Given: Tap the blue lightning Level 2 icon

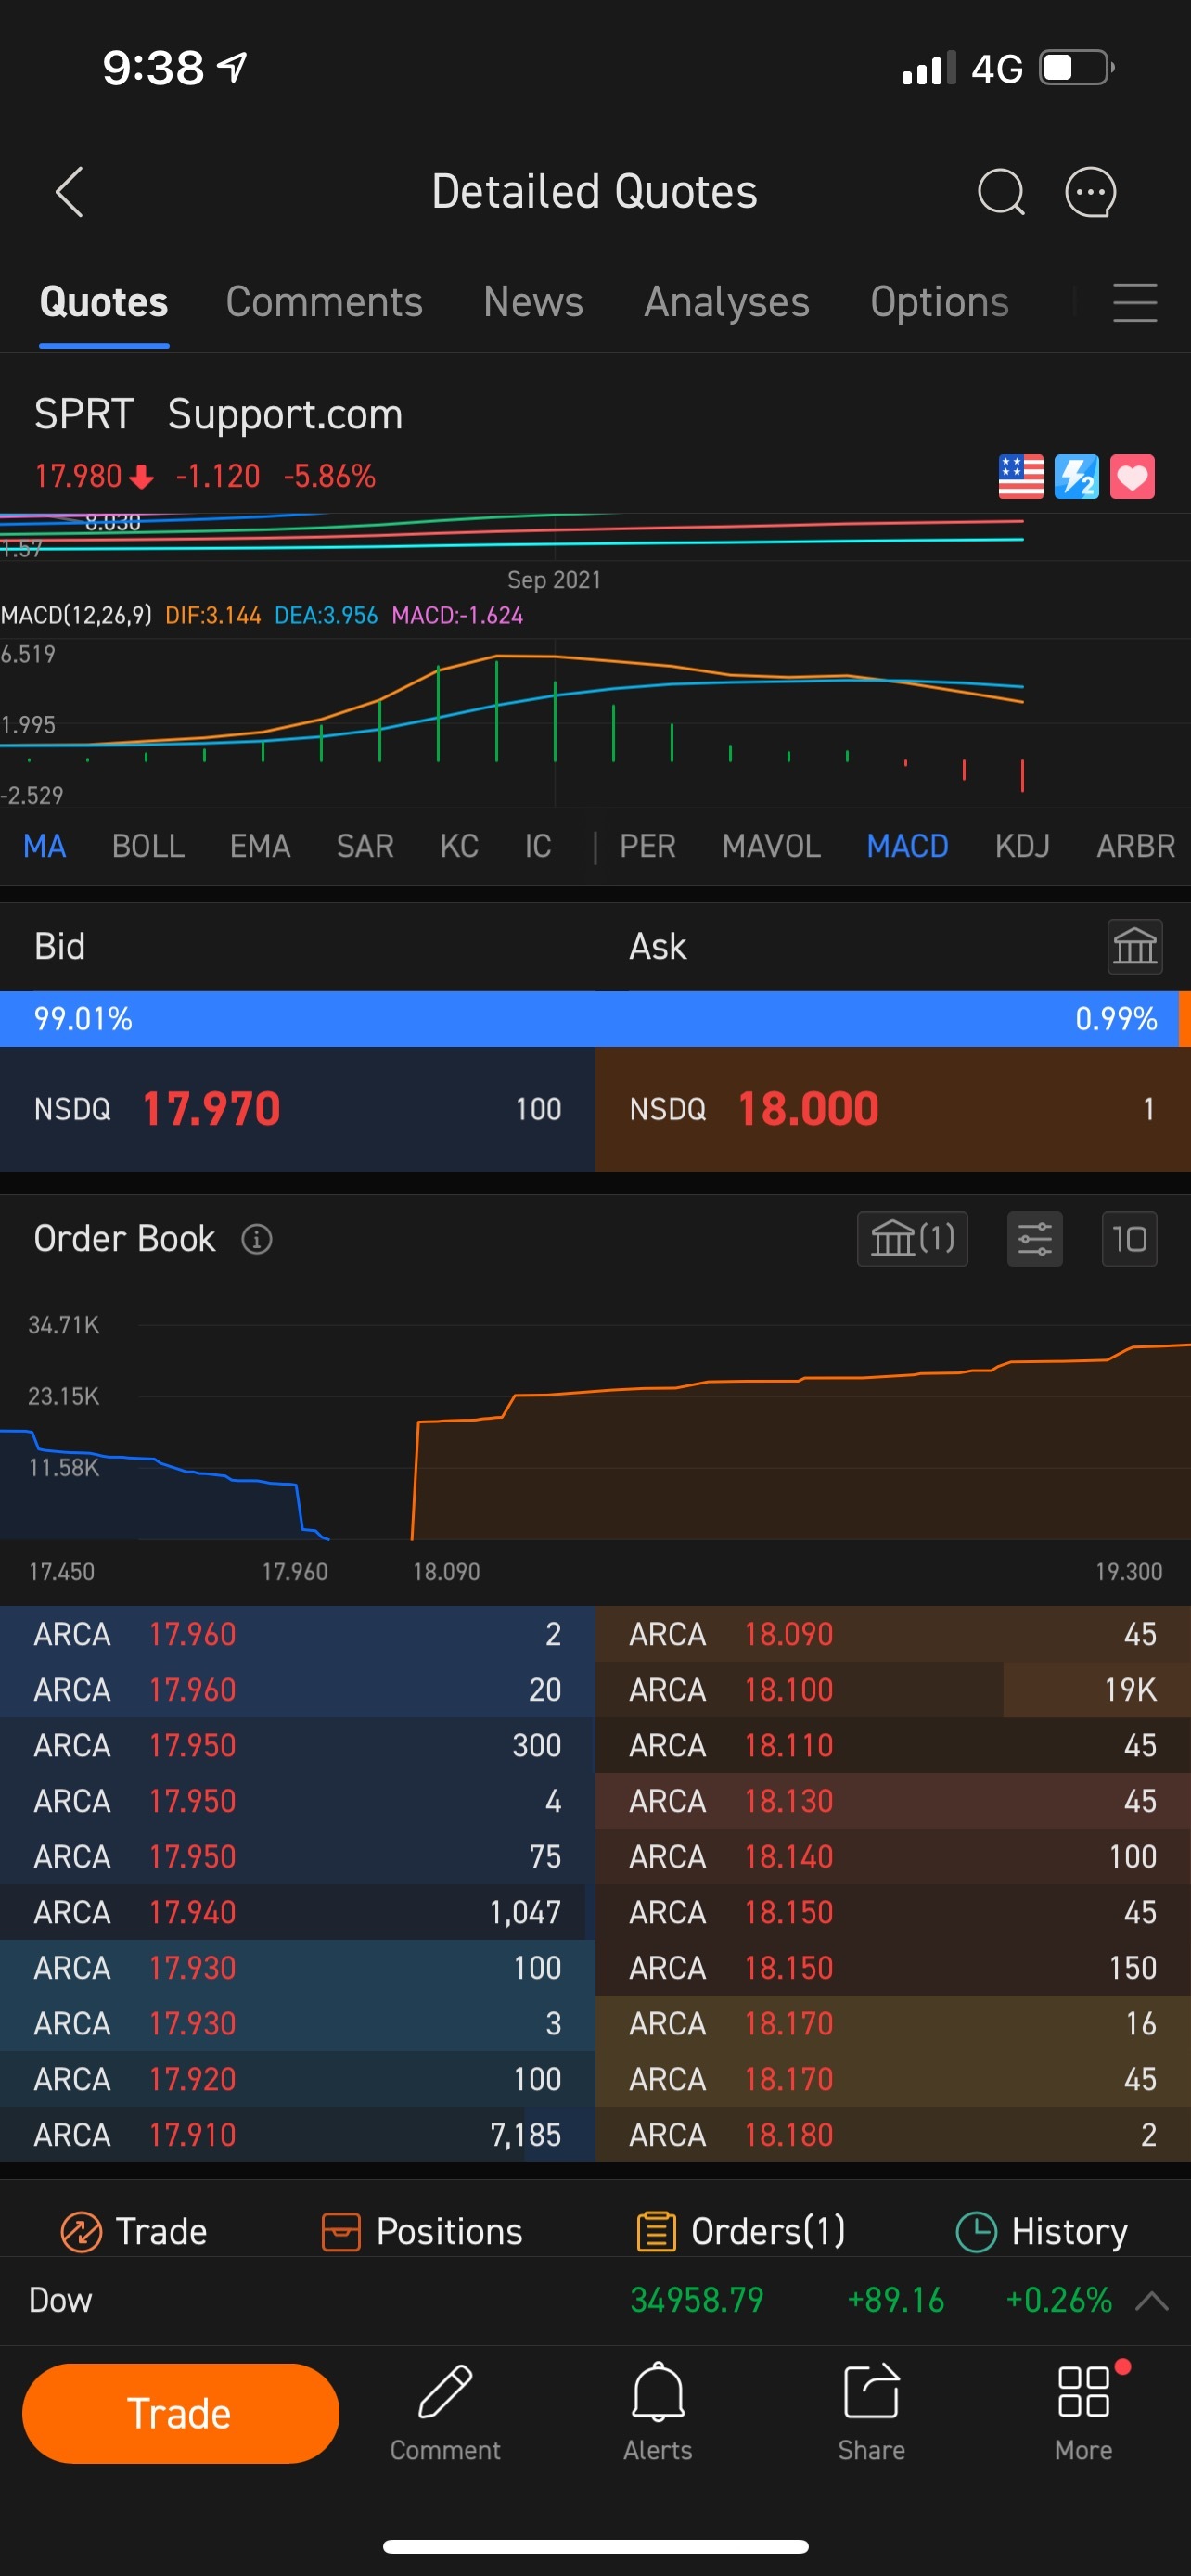Looking at the screenshot, I should [x=1076, y=476].
